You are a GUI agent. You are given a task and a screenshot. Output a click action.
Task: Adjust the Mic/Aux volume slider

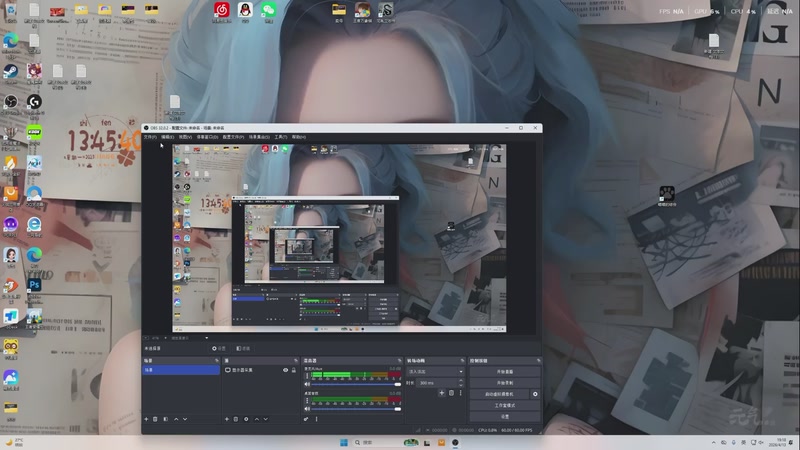tap(356, 384)
